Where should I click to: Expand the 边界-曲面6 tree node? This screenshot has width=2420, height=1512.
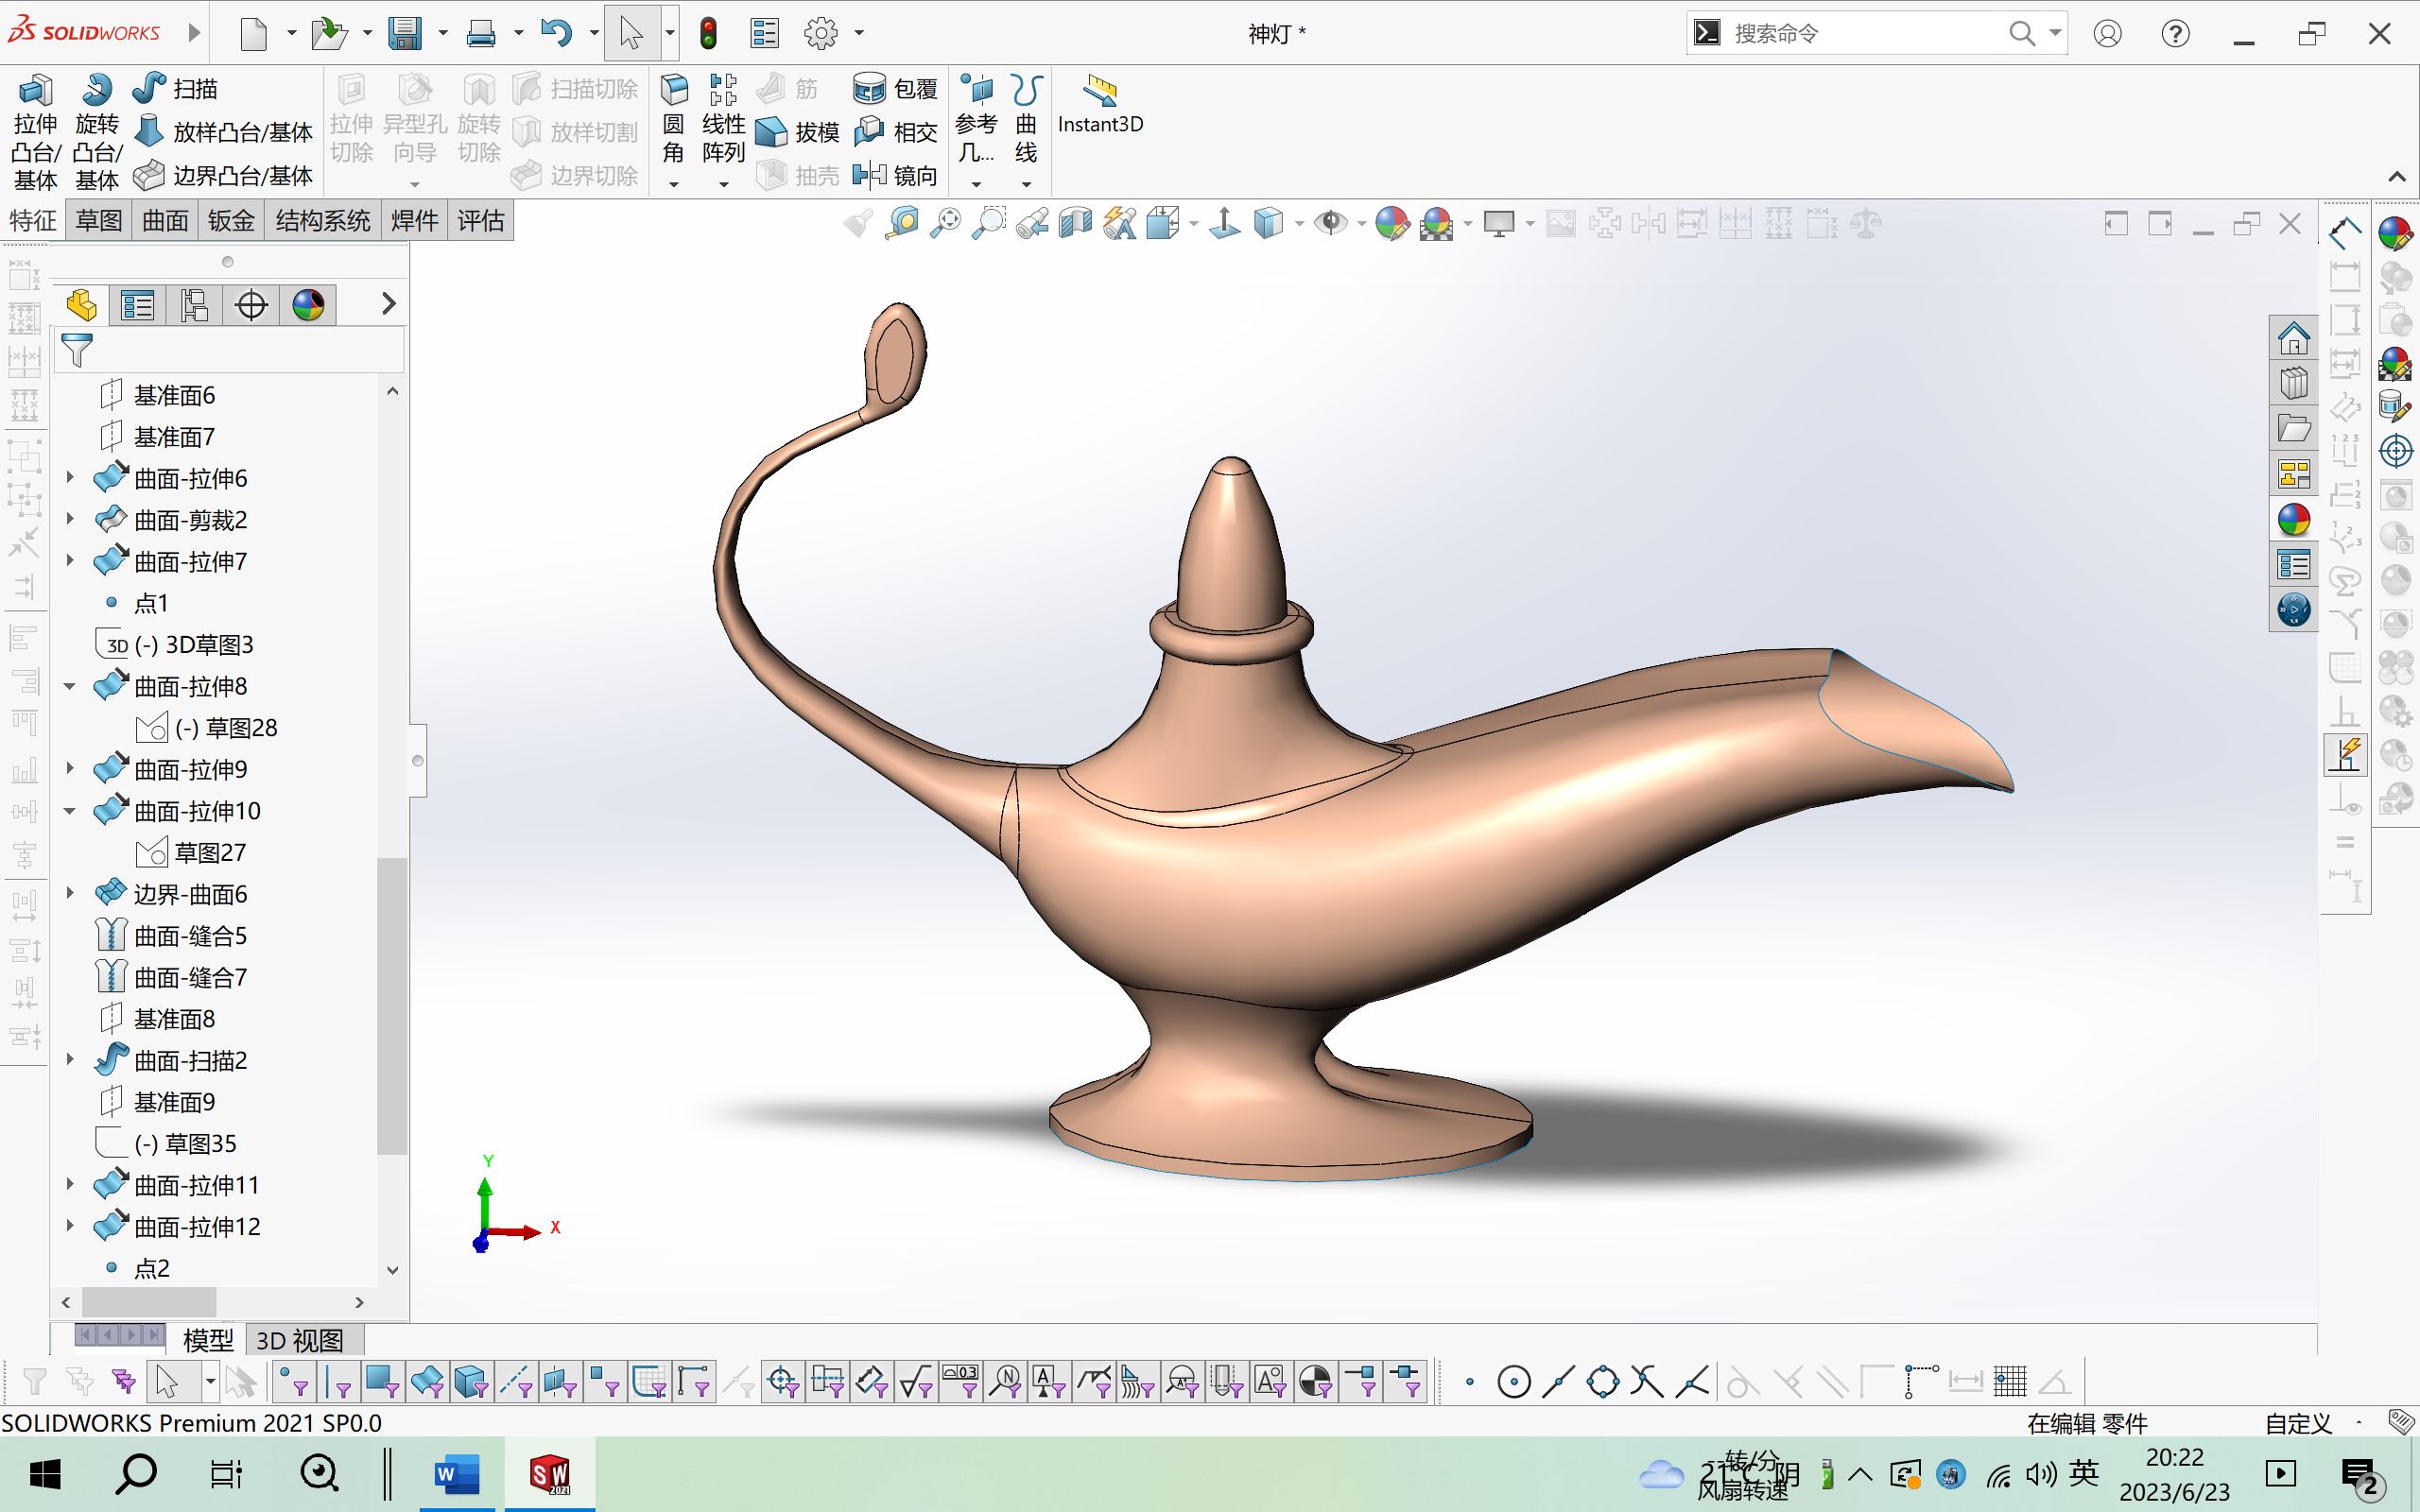click(70, 893)
